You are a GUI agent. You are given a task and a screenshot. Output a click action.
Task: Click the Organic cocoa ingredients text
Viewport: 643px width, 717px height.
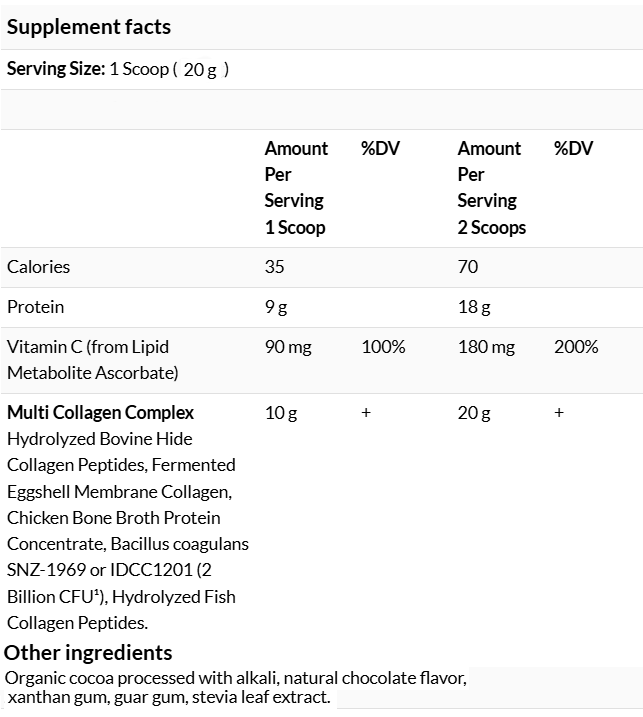click(x=236, y=688)
